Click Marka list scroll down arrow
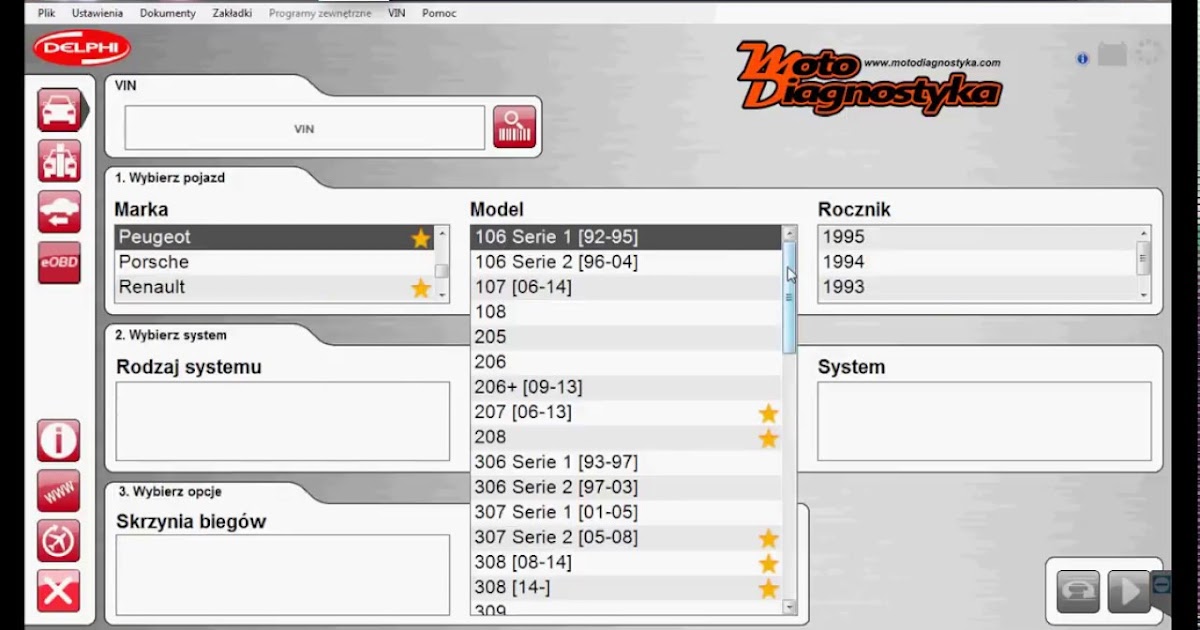 [x=442, y=295]
